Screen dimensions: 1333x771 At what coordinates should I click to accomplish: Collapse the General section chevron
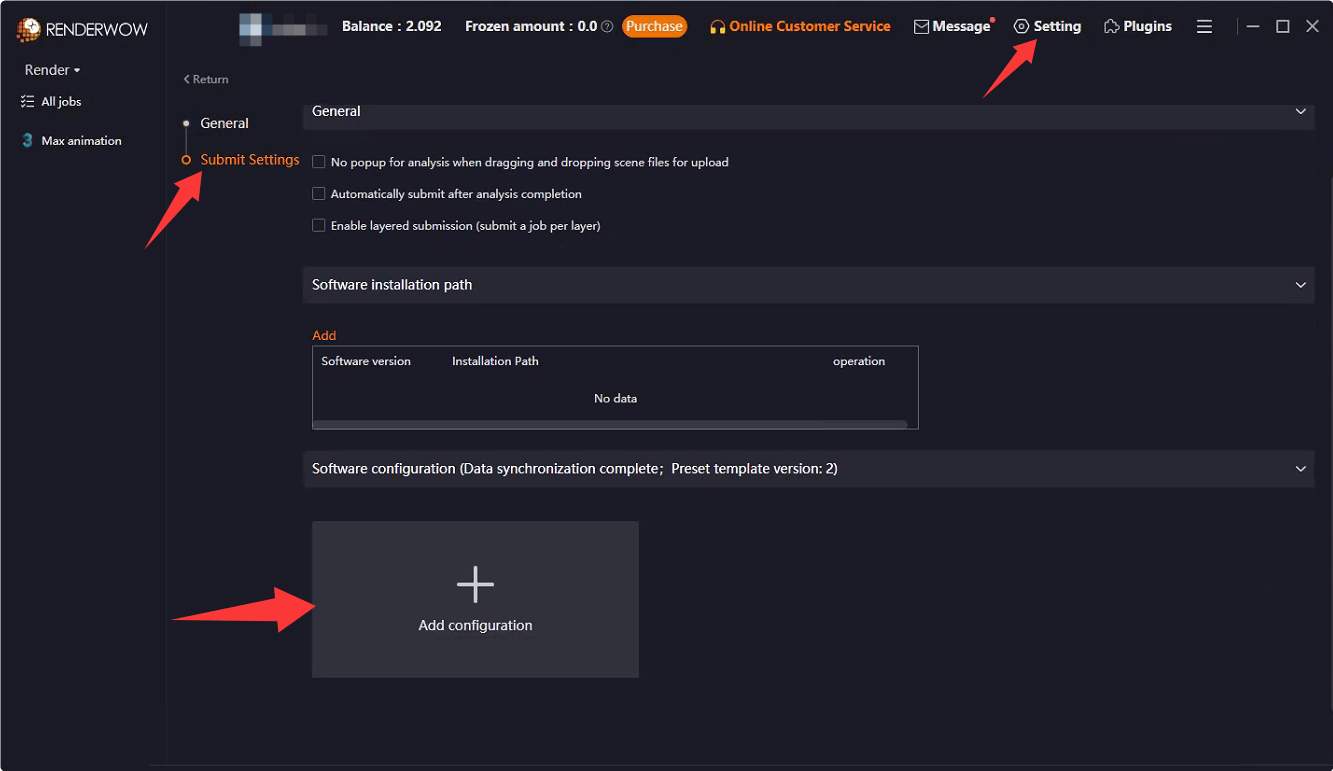(1300, 112)
